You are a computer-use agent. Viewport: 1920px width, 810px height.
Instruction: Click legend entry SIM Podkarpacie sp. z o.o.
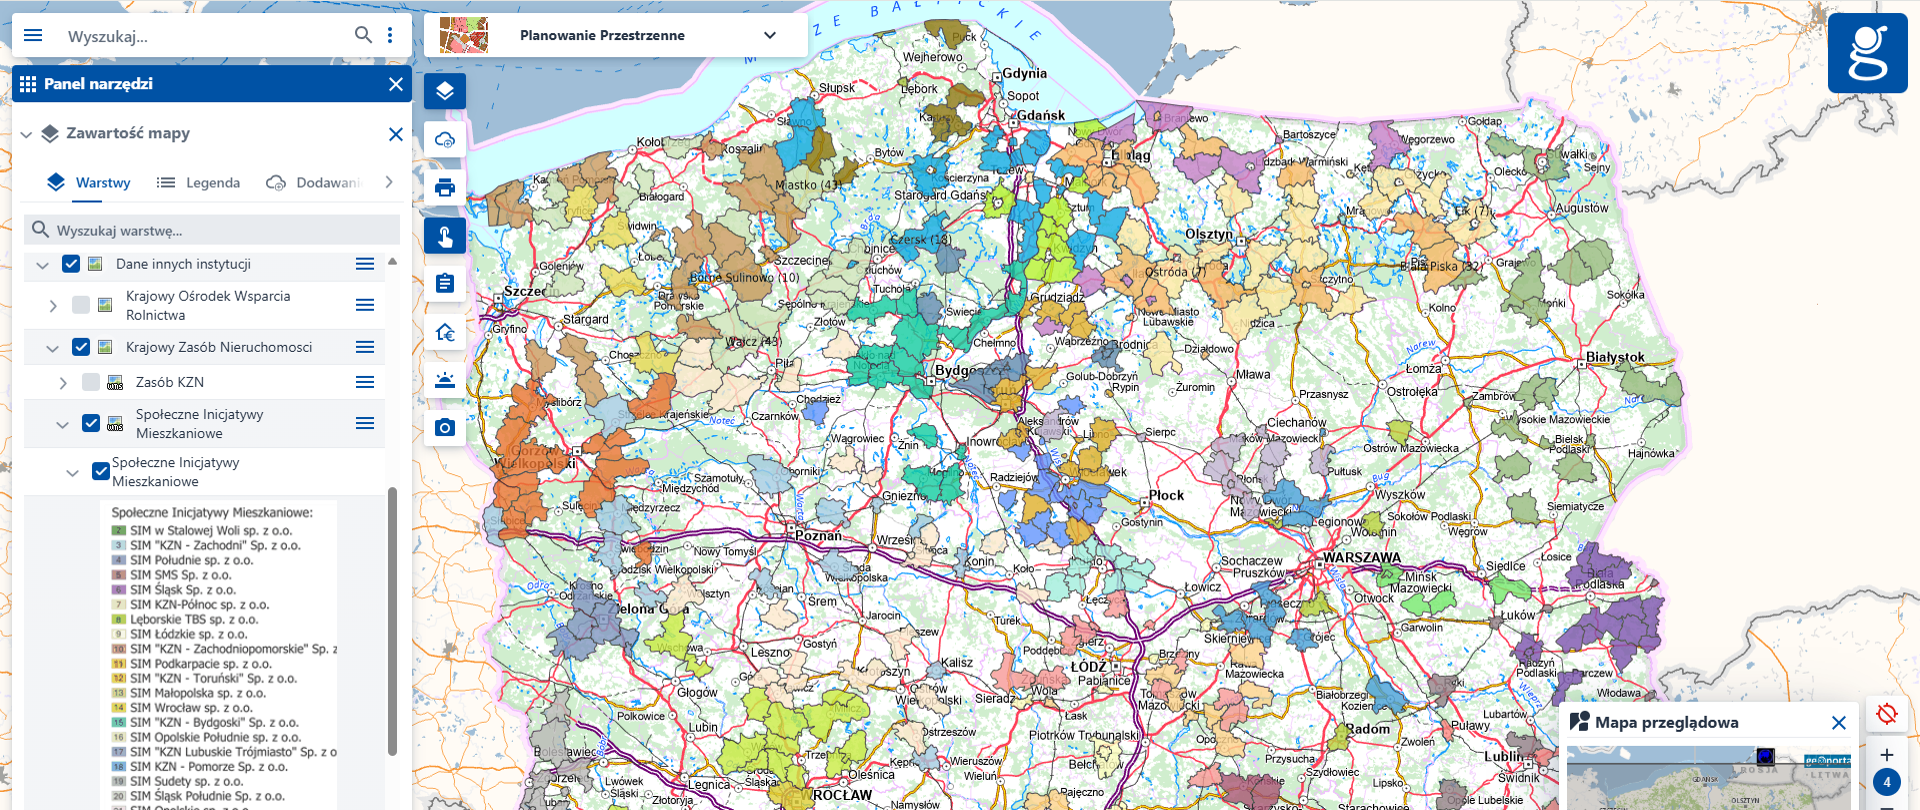point(200,663)
